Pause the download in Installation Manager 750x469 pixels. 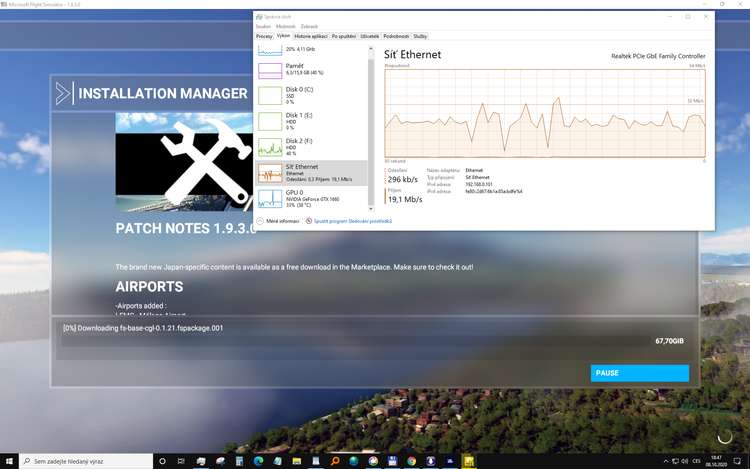[640, 373]
